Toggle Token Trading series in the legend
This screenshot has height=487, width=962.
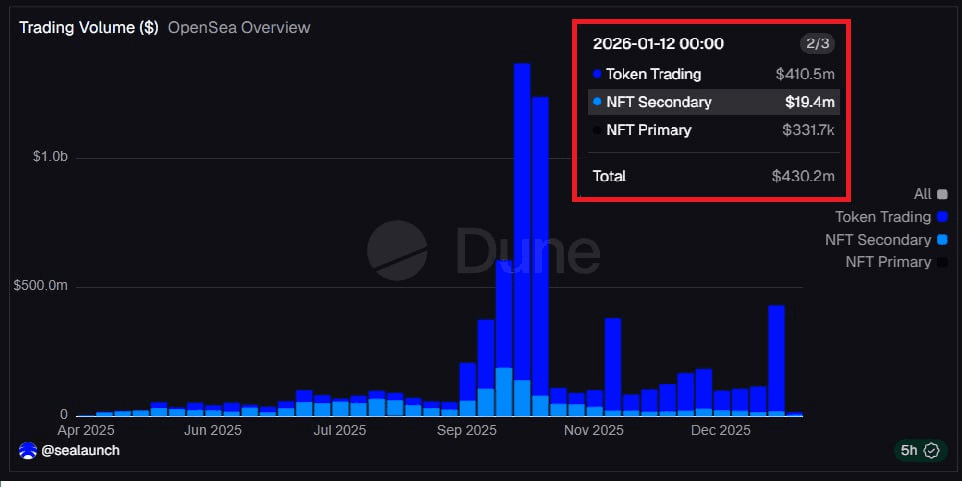[x=883, y=217]
